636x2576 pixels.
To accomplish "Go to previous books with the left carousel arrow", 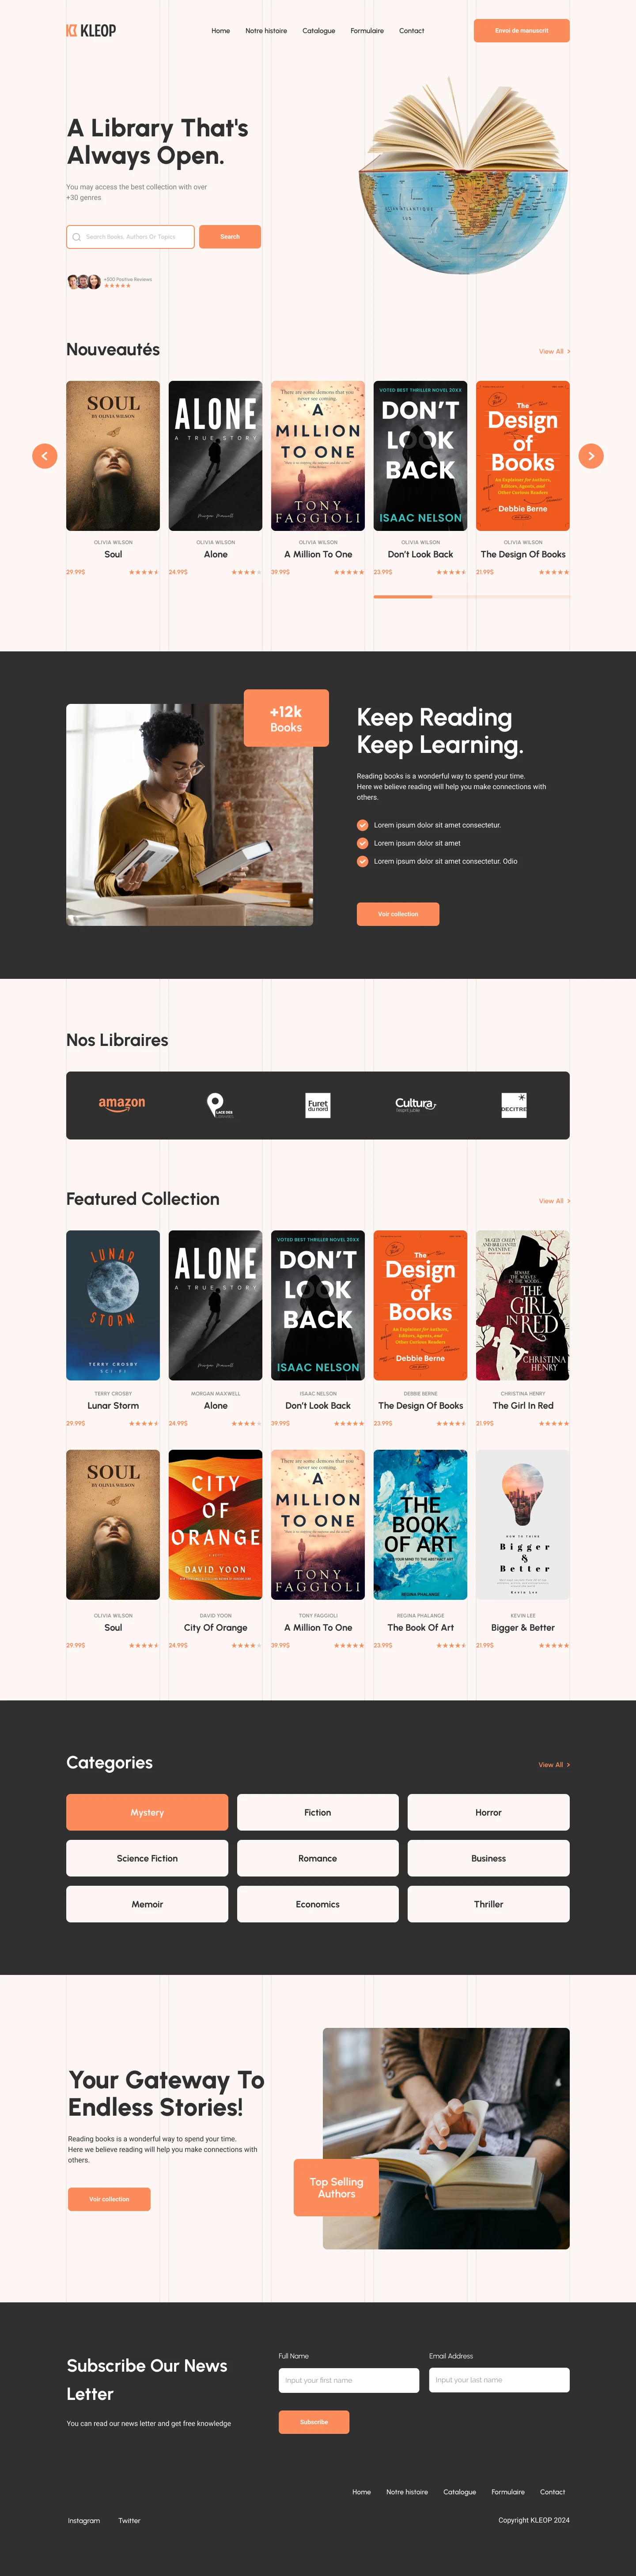I will (45, 456).
